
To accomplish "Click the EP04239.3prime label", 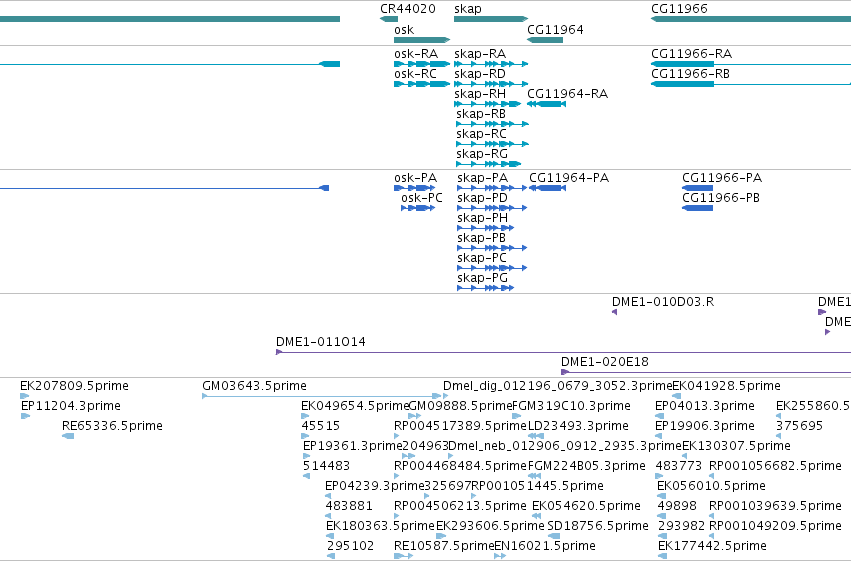I will click(x=374, y=486).
